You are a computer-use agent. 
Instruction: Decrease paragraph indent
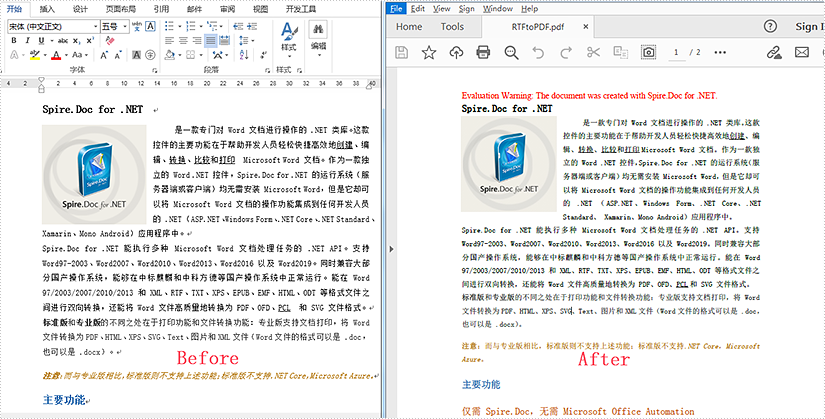click(238, 26)
